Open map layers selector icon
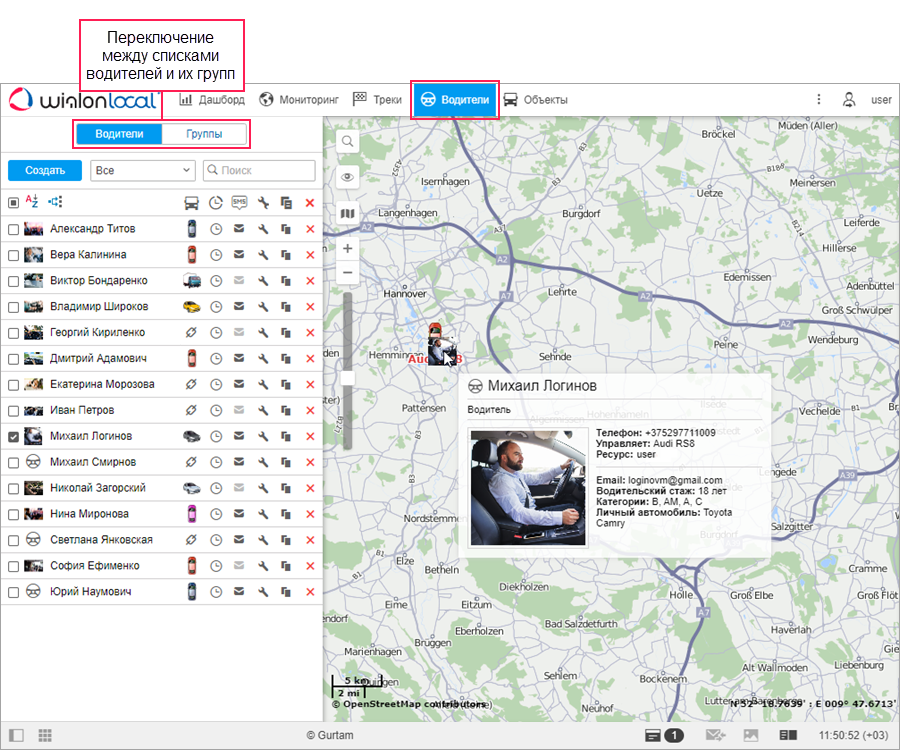 click(348, 213)
